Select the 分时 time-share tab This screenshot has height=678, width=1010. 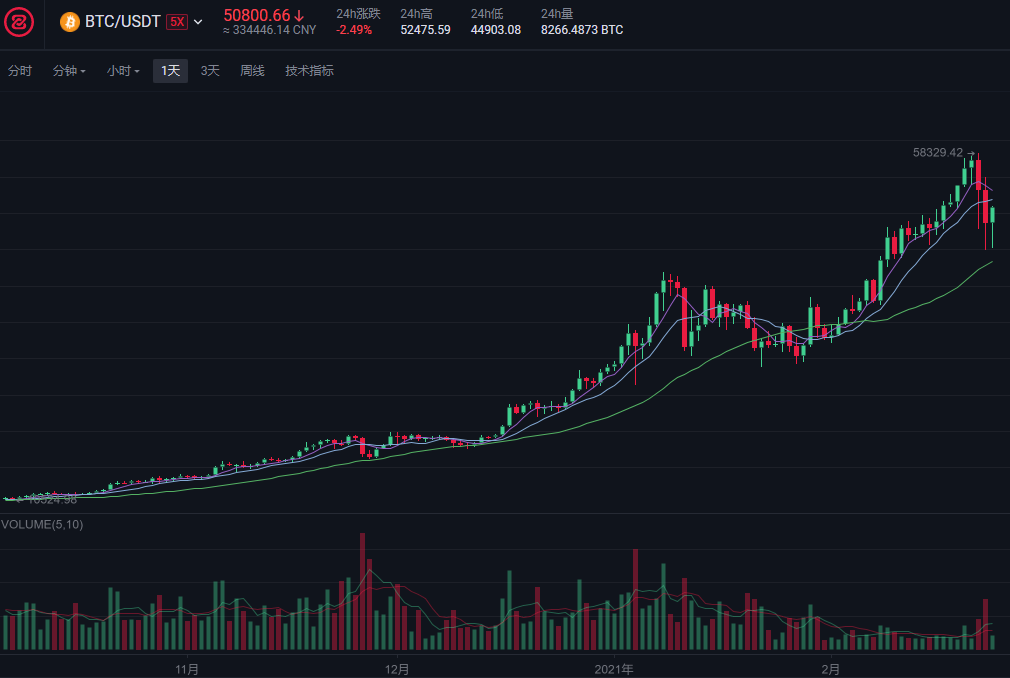[19, 71]
